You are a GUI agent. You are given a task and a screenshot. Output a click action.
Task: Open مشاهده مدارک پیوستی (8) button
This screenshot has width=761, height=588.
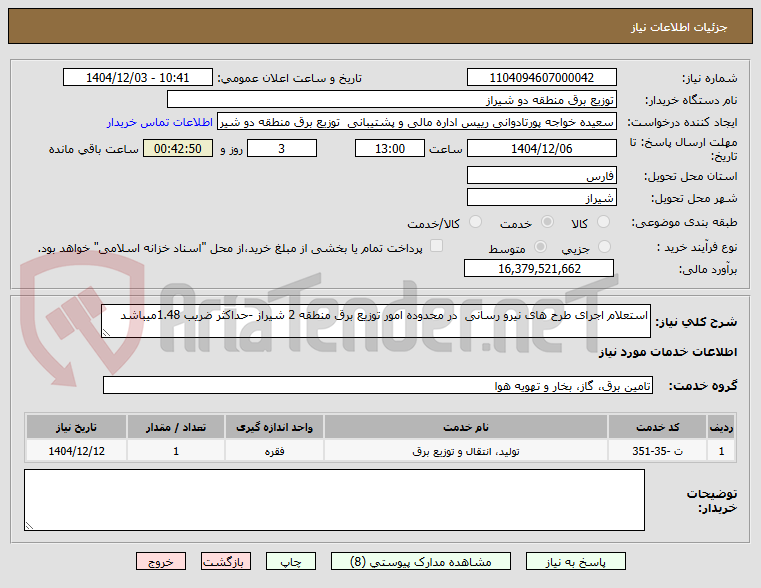421,561
